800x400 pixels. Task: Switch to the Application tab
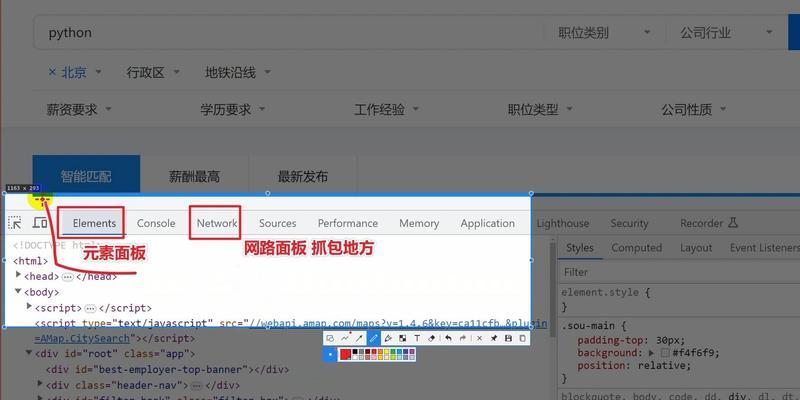488,223
